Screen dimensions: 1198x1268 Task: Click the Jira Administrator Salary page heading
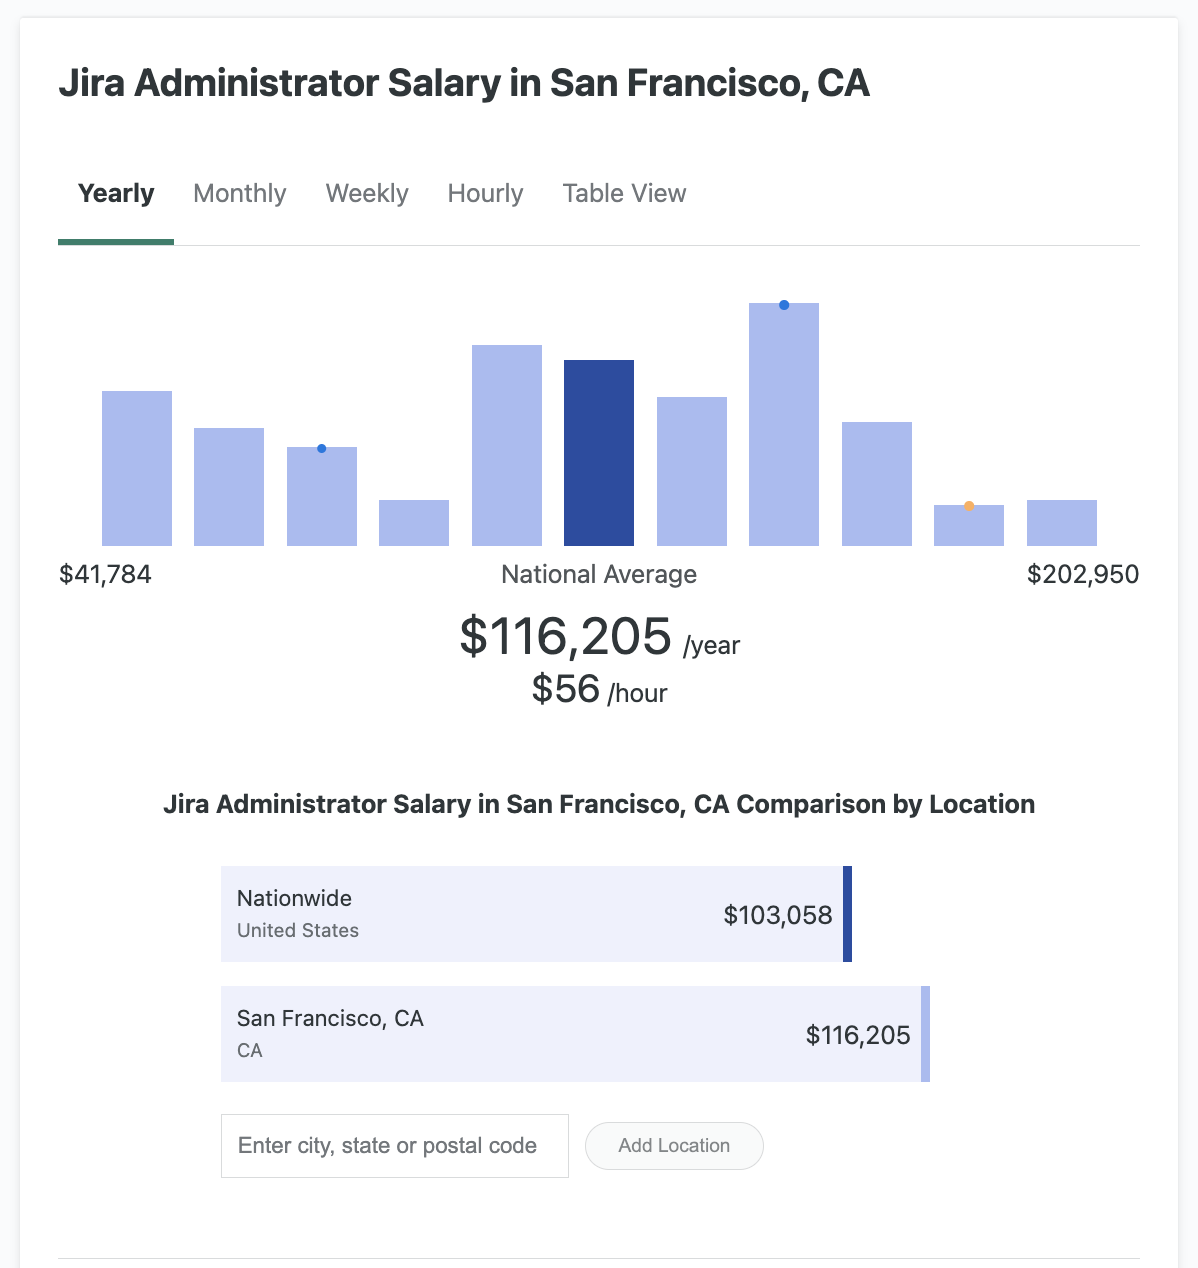coord(466,83)
